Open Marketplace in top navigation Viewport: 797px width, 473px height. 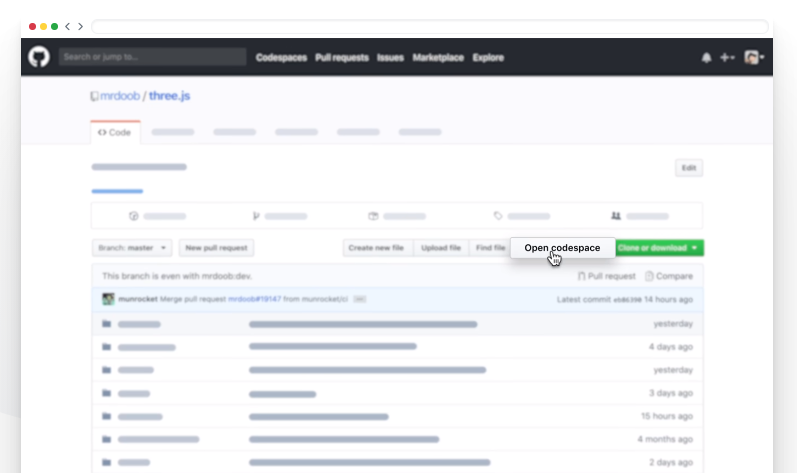coord(438,57)
